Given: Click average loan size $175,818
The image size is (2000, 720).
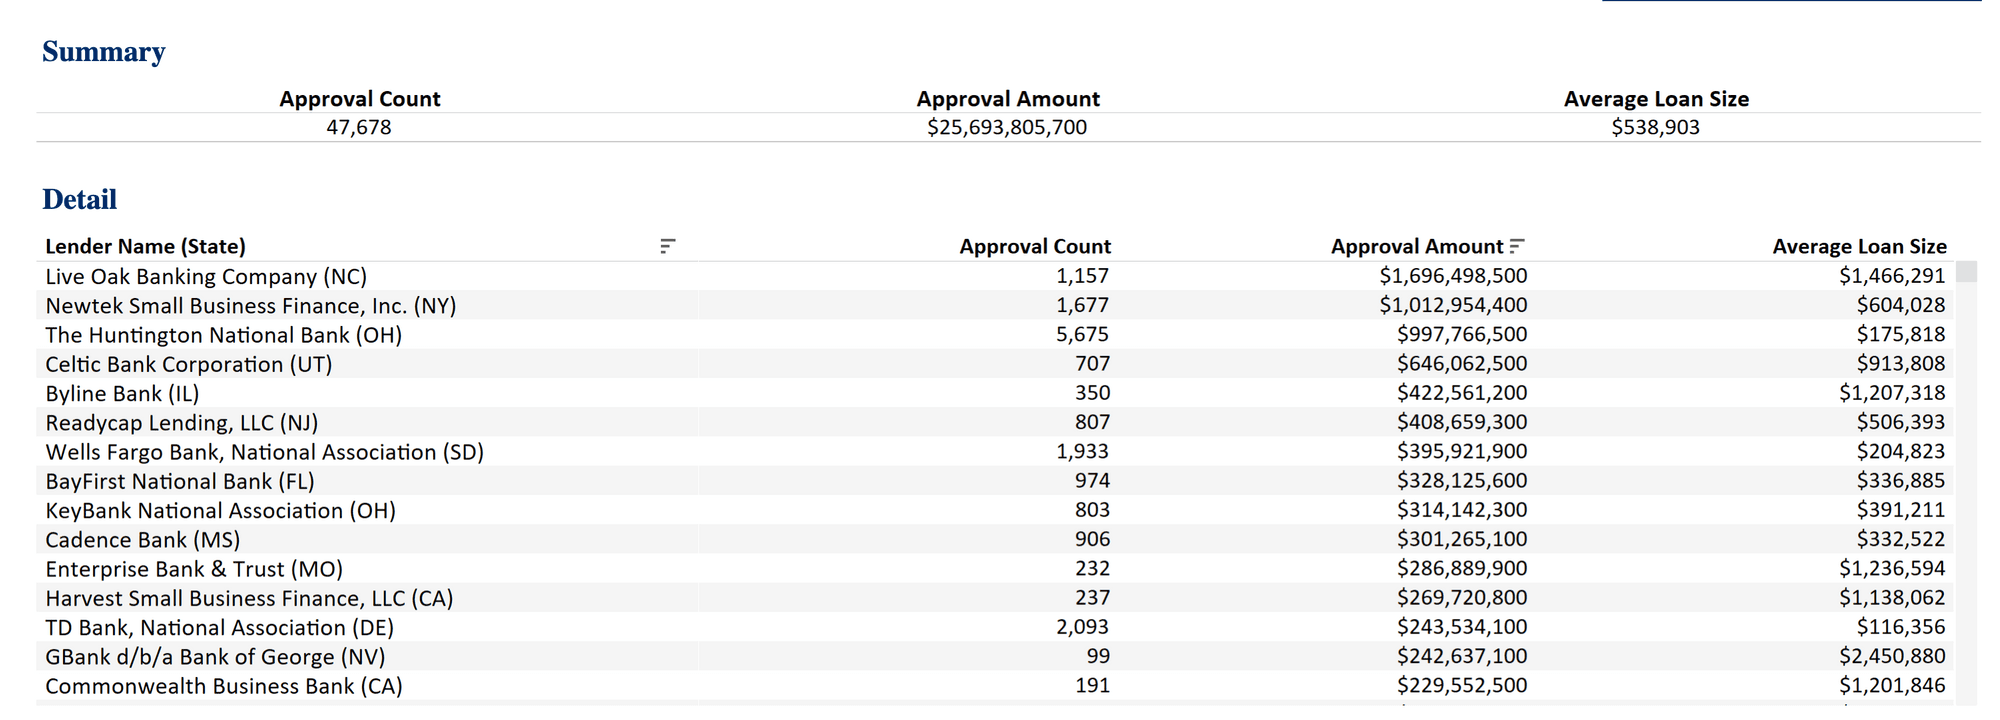Looking at the screenshot, I should 1901,334.
